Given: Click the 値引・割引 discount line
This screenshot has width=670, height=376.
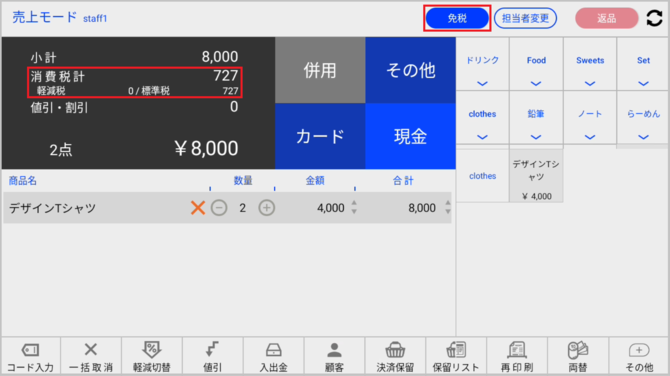Looking at the screenshot, I should (134, 107).
